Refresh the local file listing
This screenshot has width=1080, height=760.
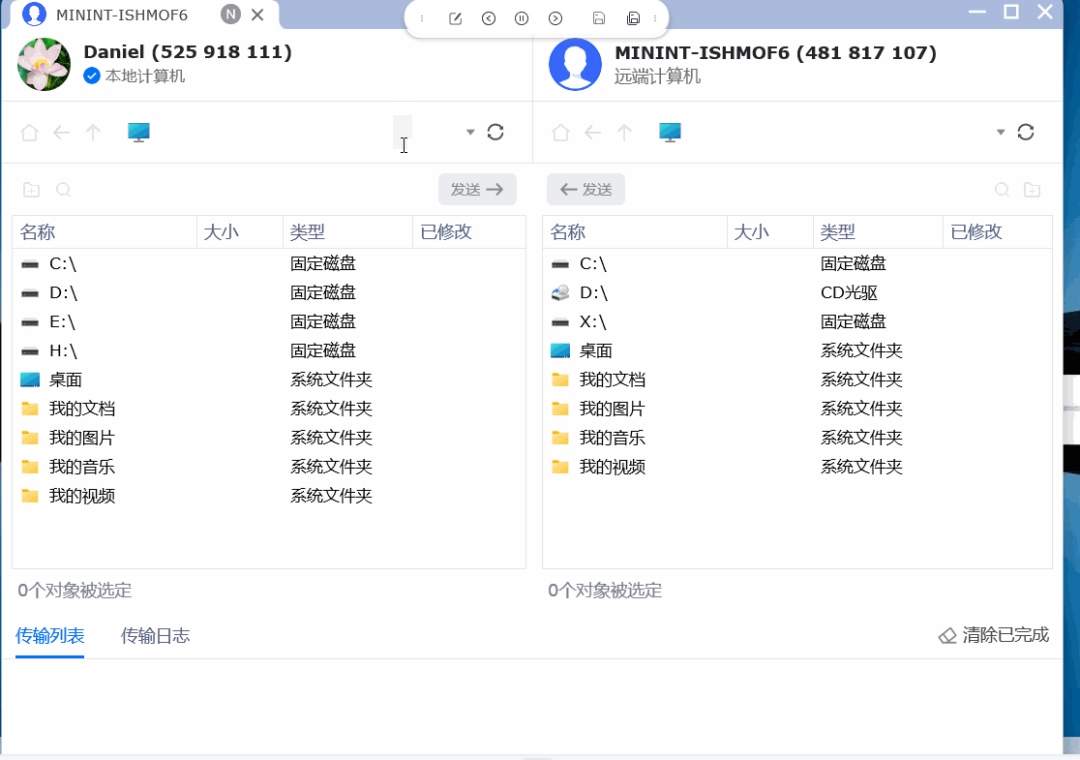[x=495, y=131]
